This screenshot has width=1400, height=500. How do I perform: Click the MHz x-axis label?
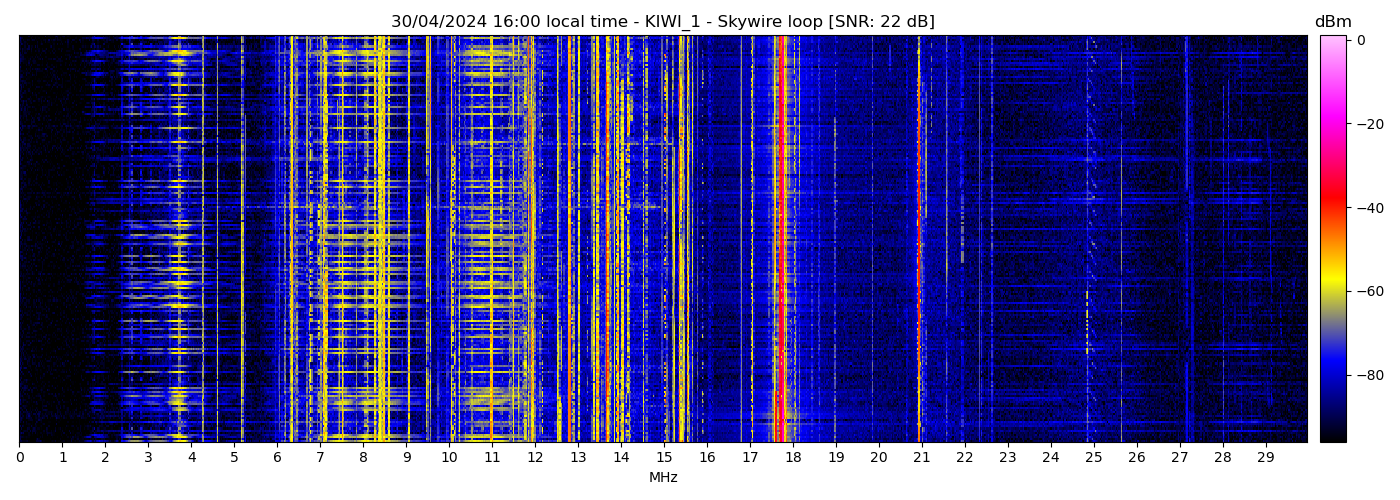[x=663, y=478]
